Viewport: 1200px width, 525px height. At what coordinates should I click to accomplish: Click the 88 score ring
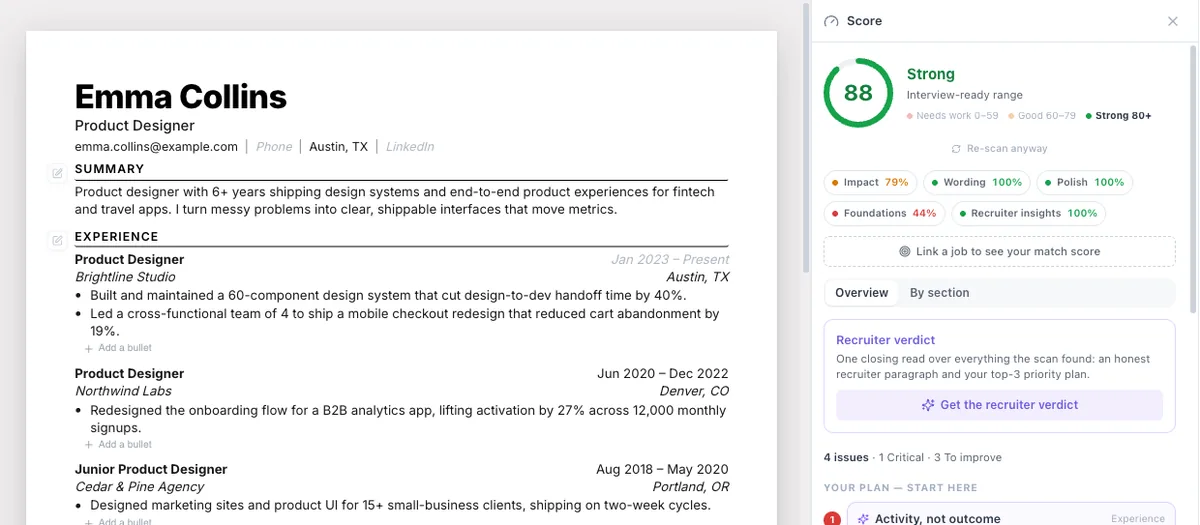click(858, 93)
